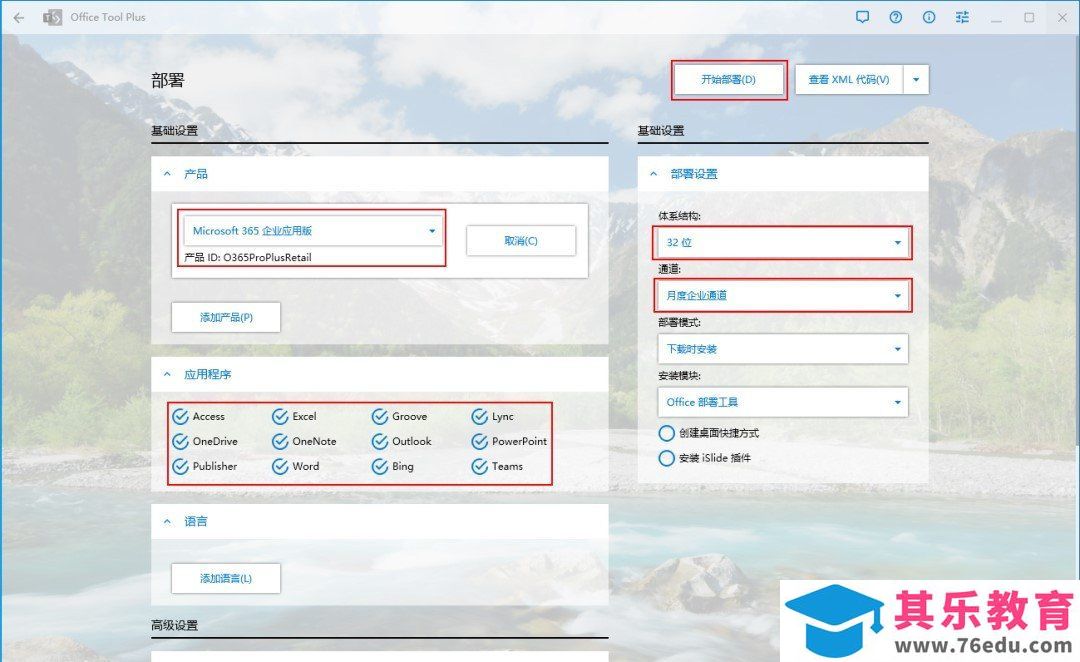Image resolution: width=1080 pixels, height=662 pixels.
Task: Go back using the arrow icon
Action: tap(19, 17)
